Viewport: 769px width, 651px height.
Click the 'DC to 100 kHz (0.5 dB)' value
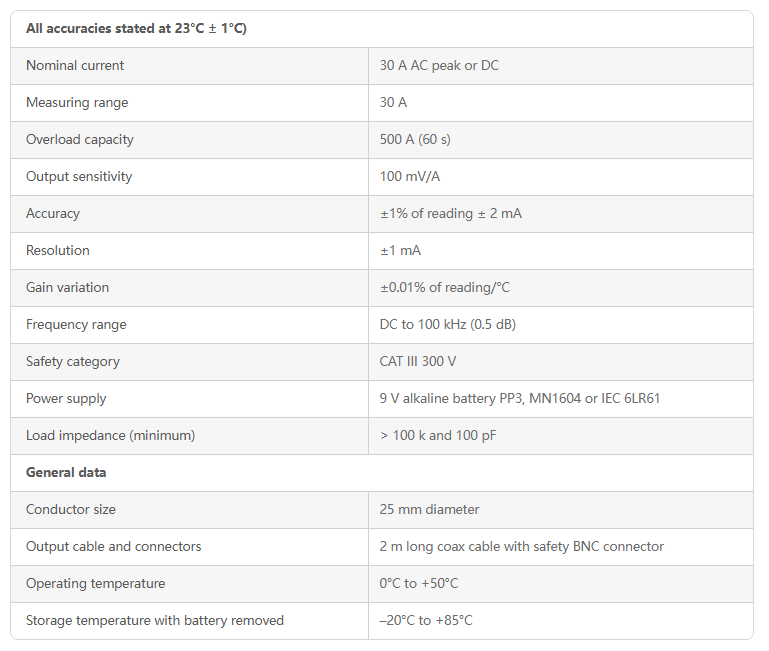(447, 325)
